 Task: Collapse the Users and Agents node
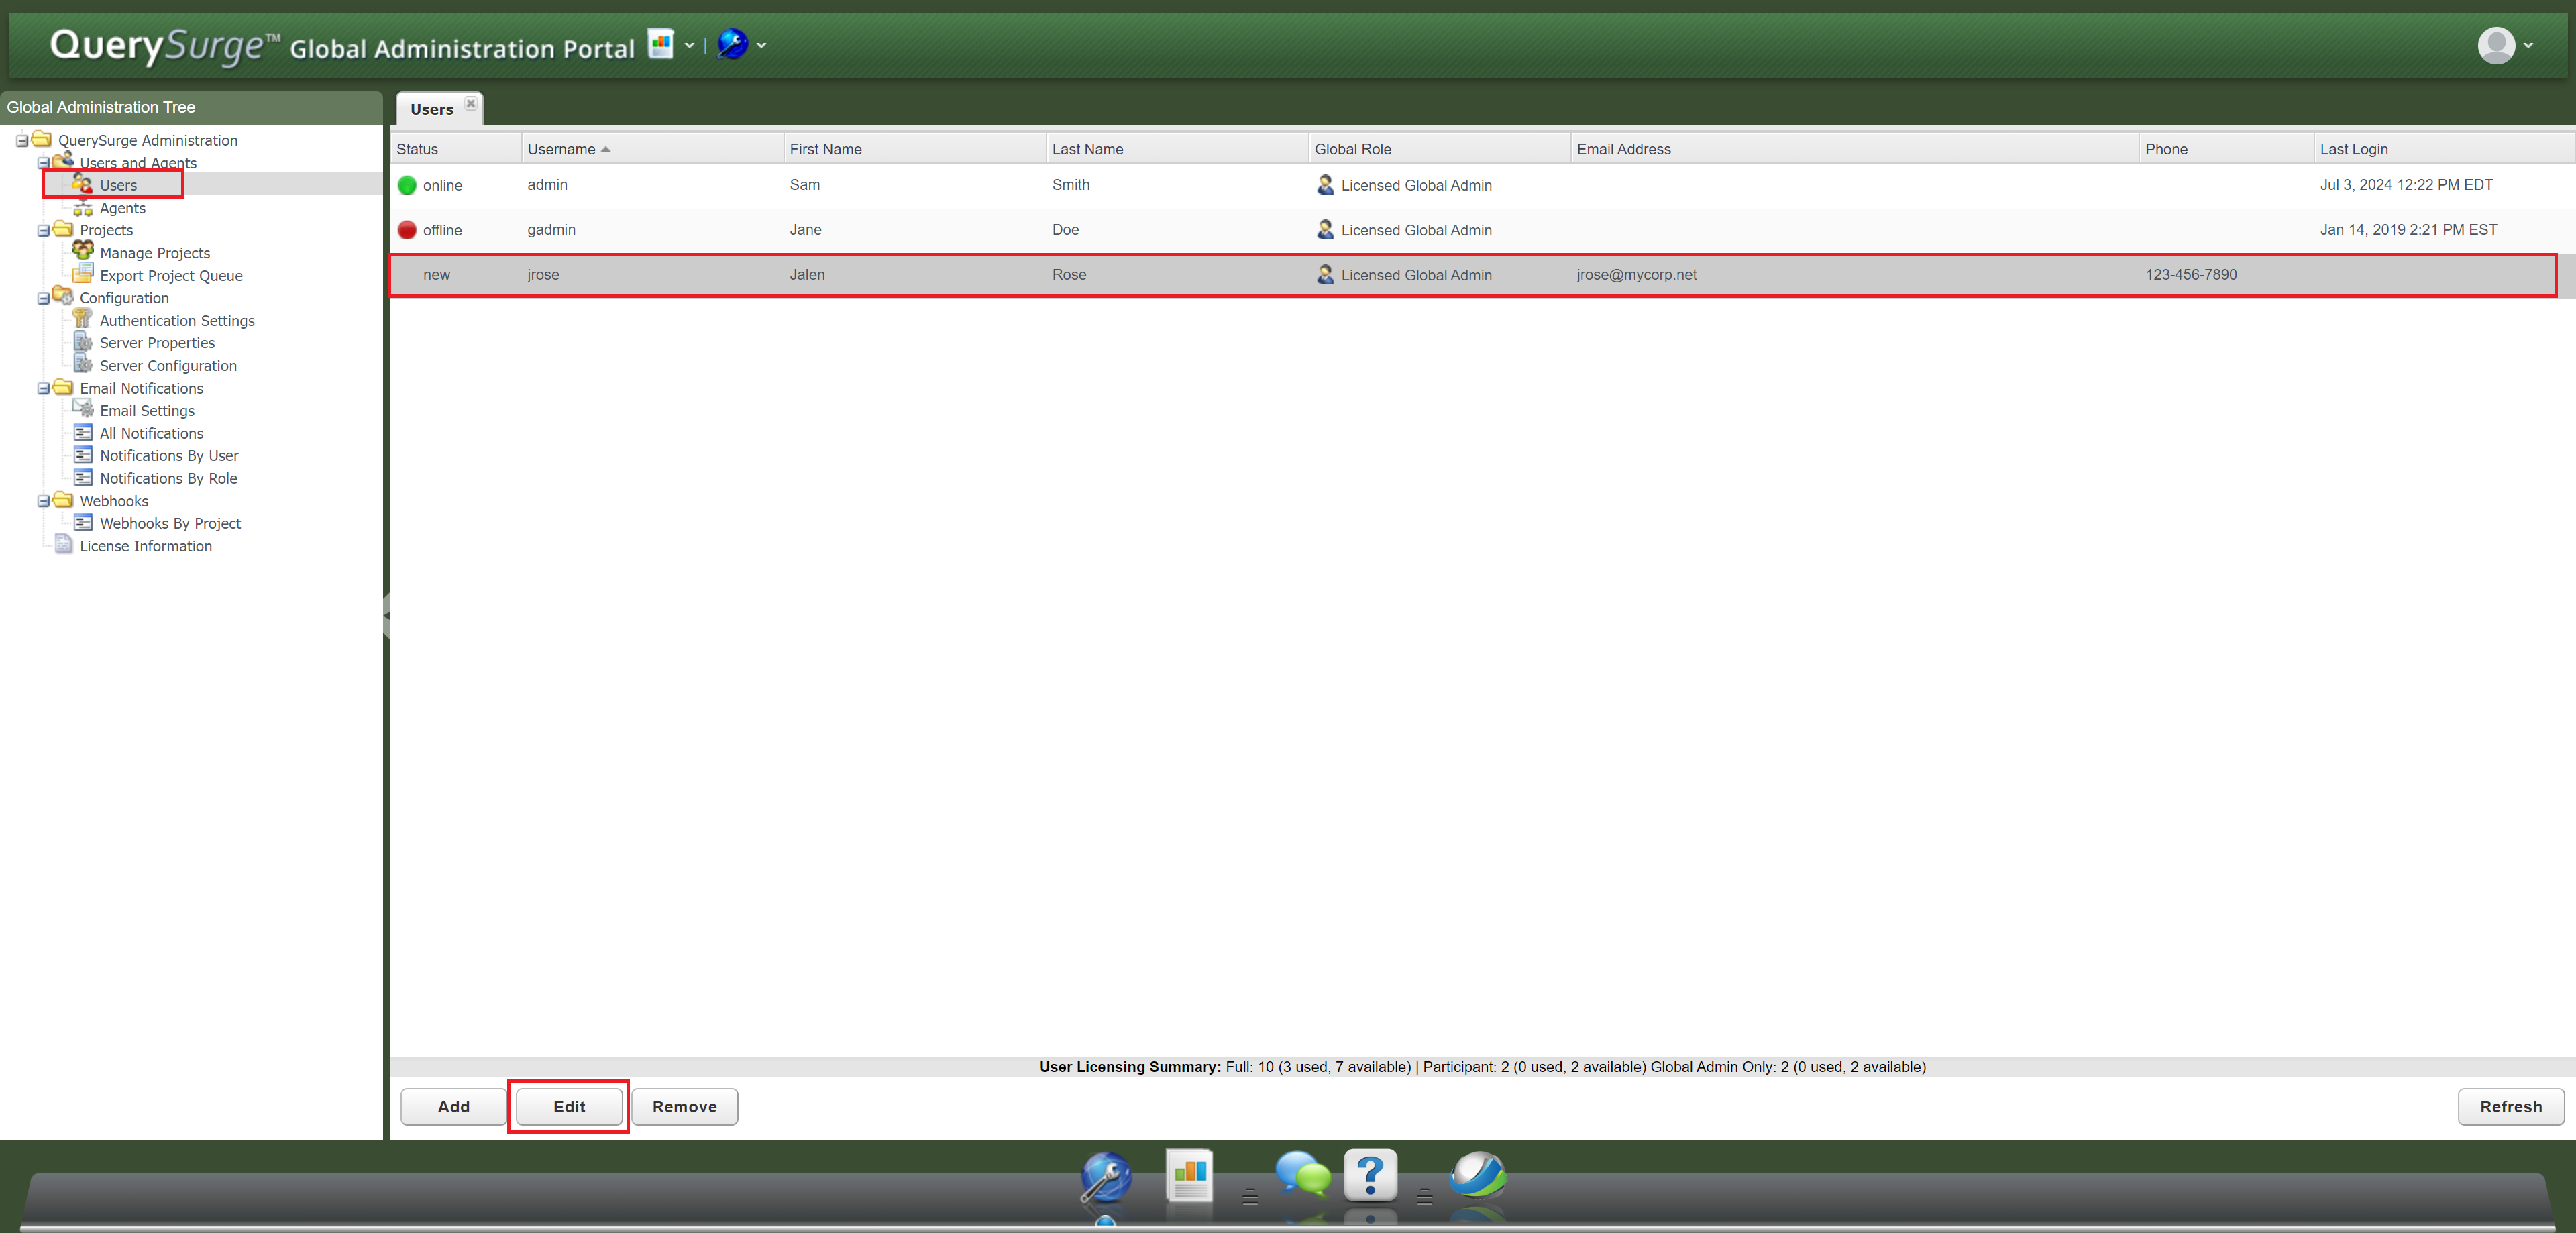[x=43, y=163]
